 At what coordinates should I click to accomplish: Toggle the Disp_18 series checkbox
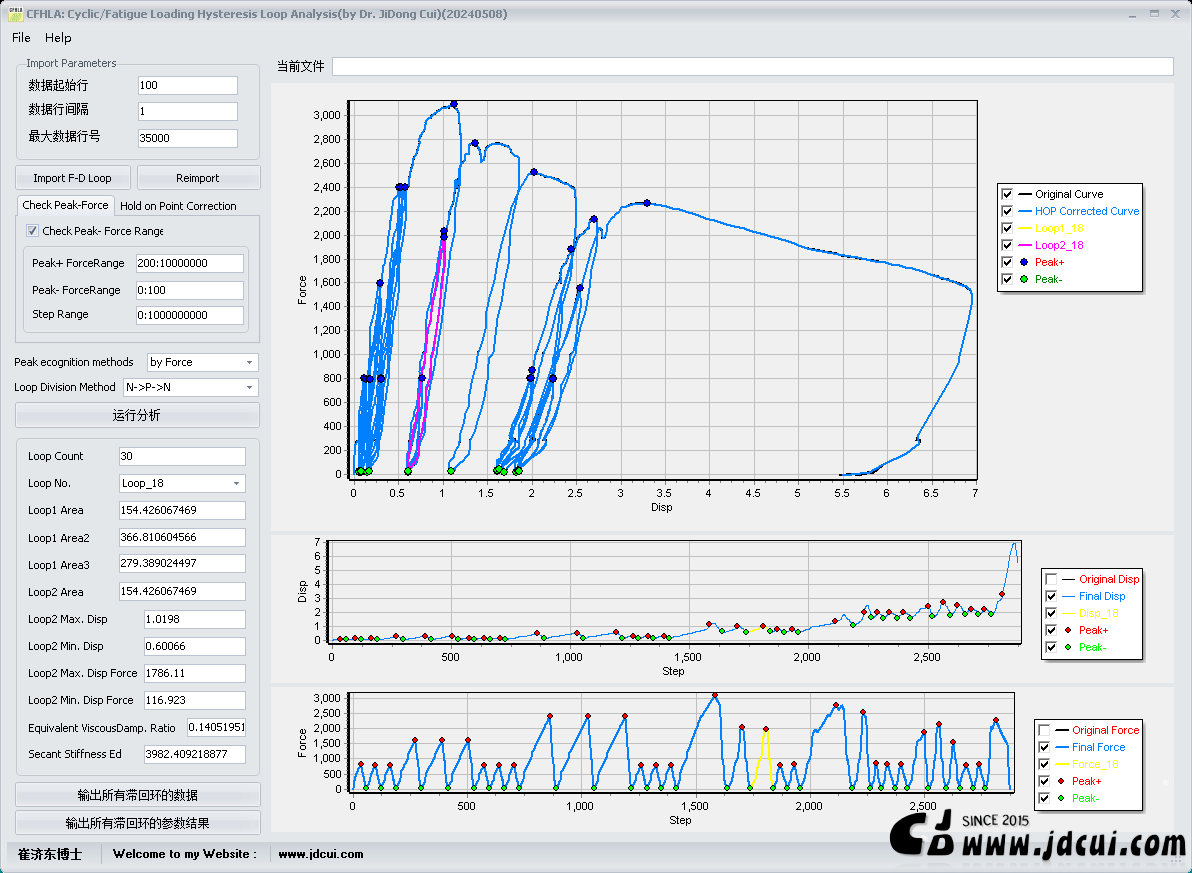[1051, 613]
